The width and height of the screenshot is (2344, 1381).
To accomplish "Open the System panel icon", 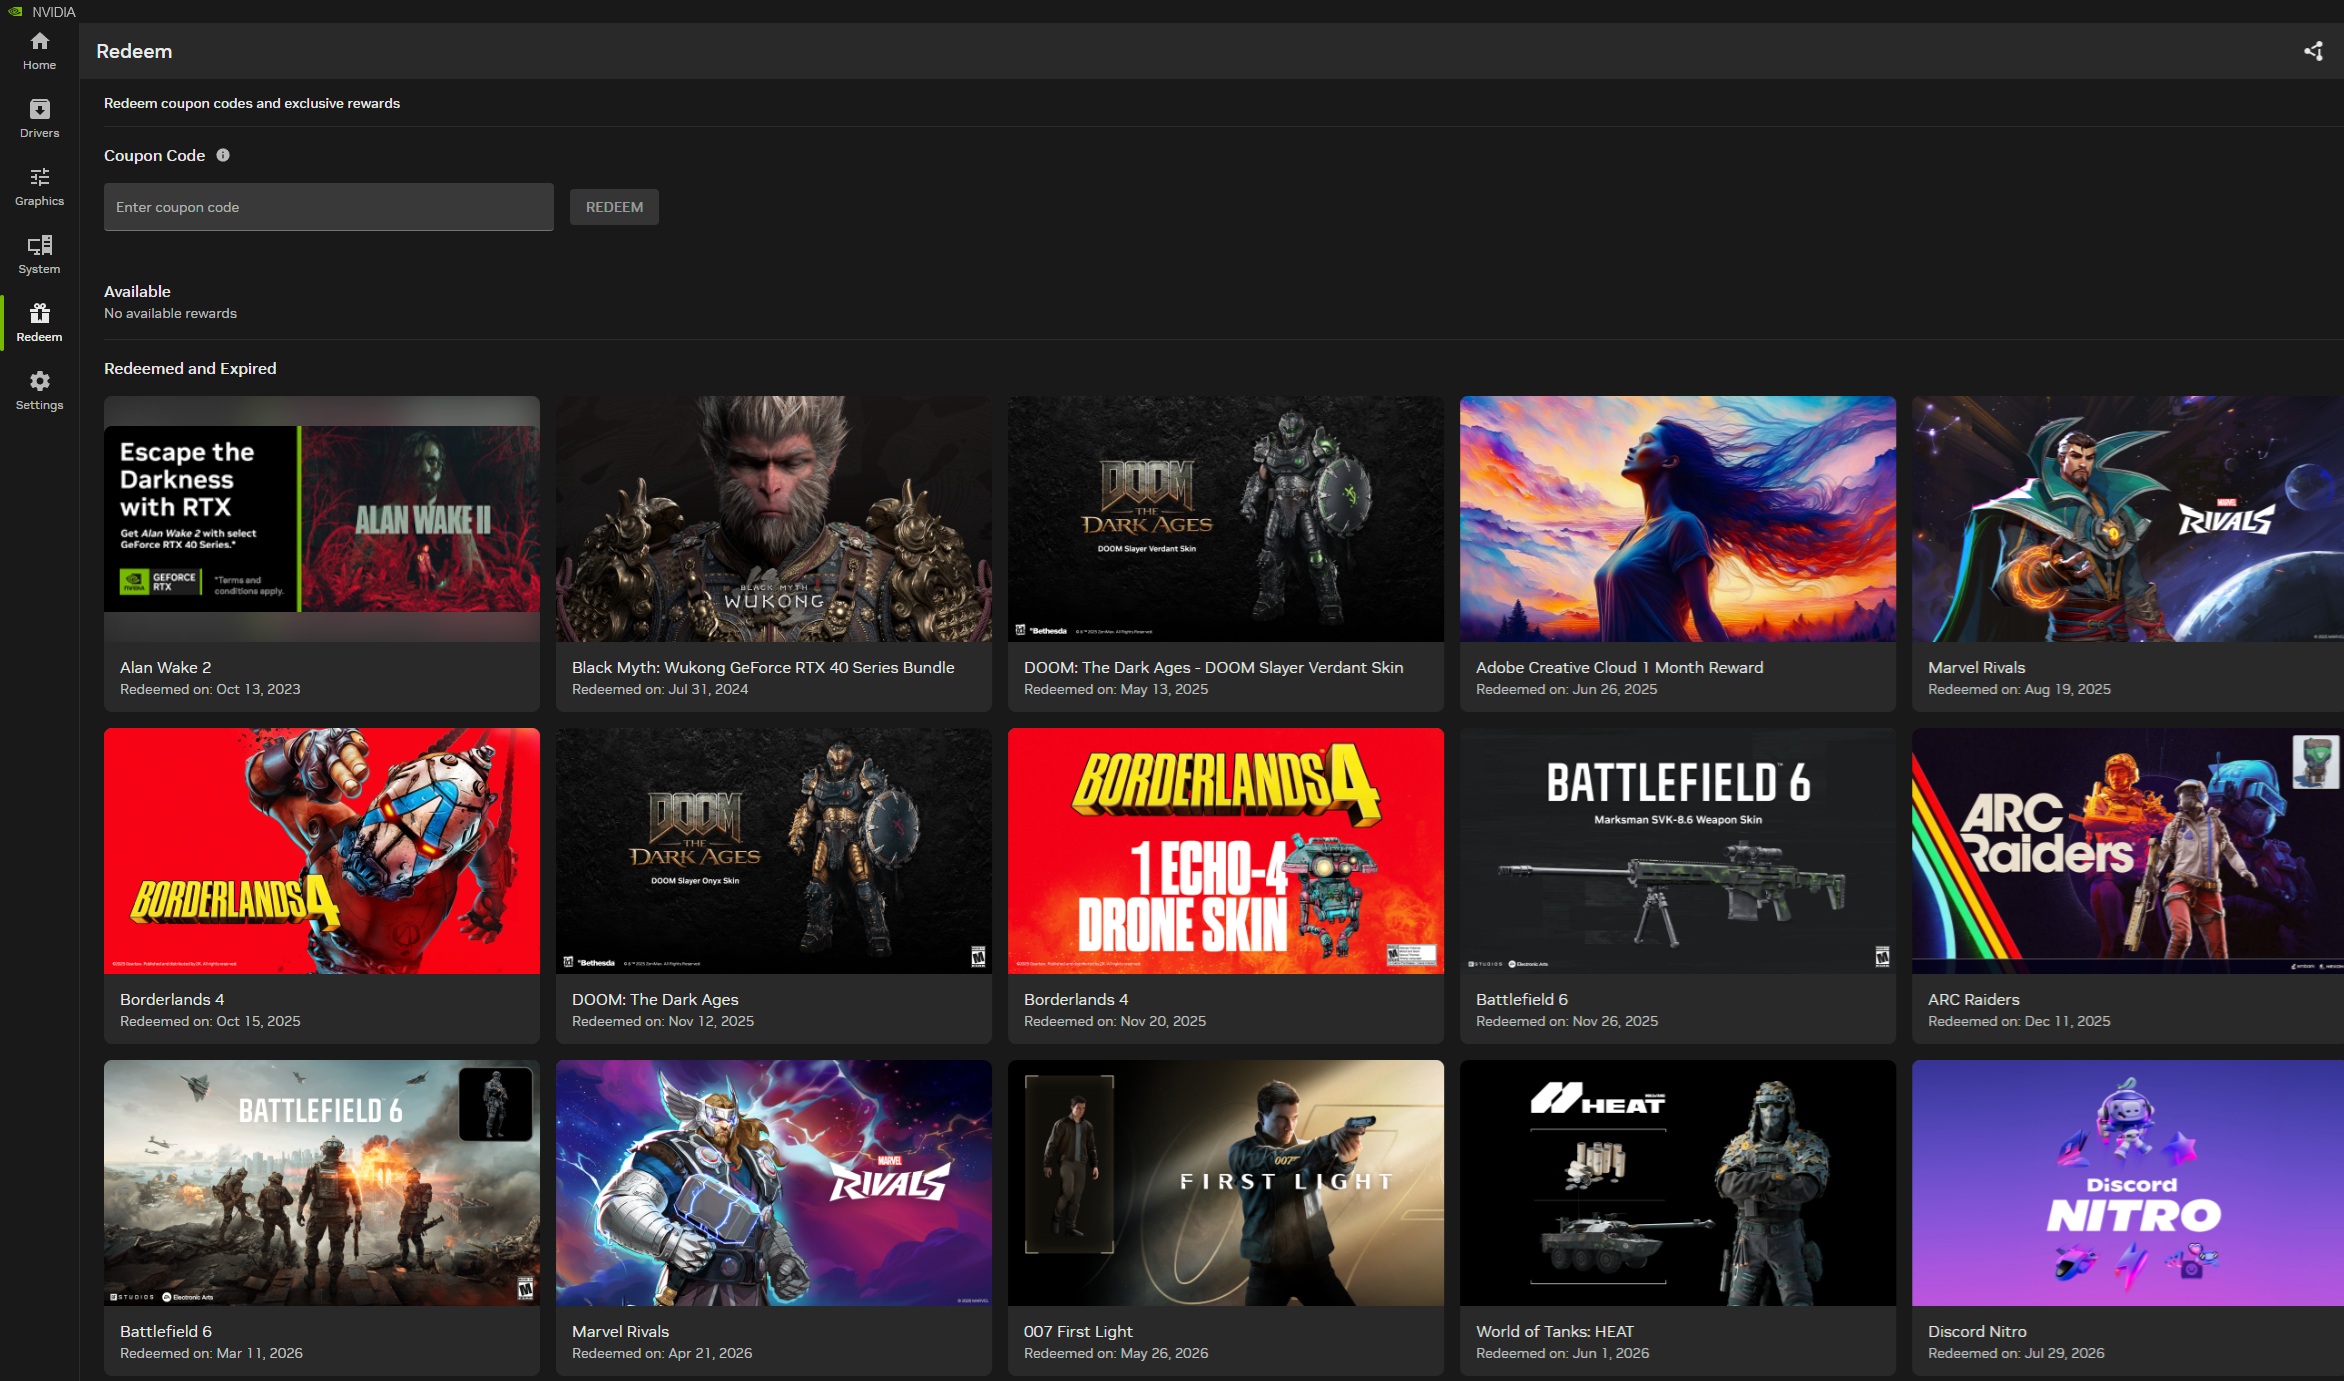I will [39, 245].
